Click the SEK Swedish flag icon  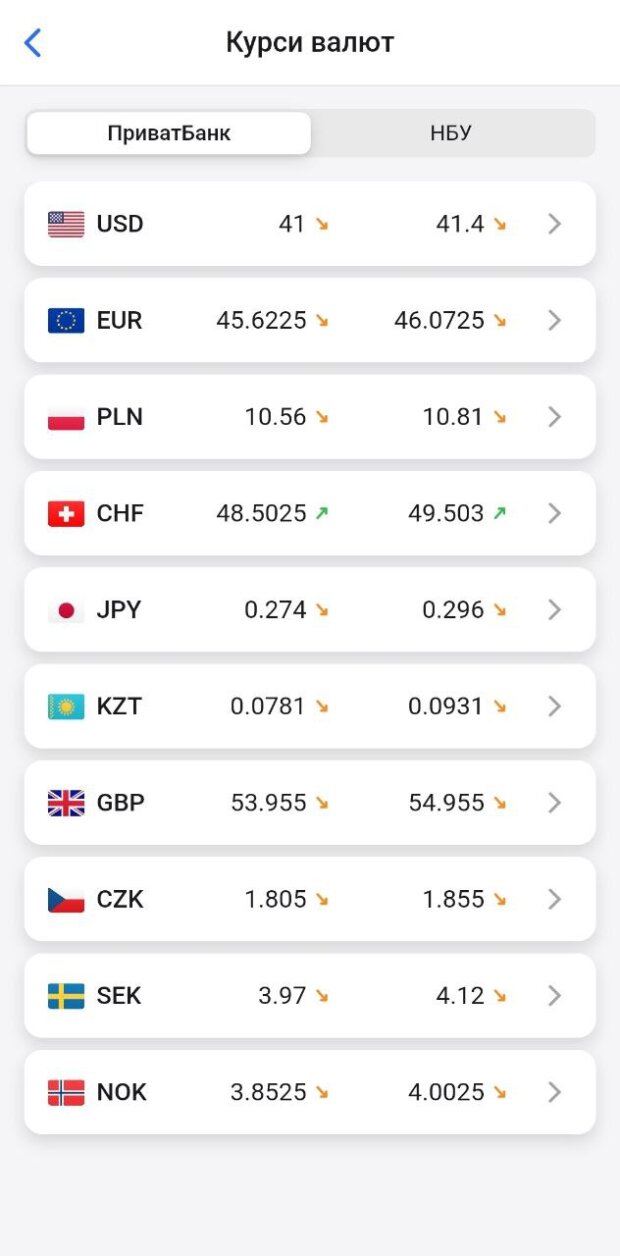(66, 996)
